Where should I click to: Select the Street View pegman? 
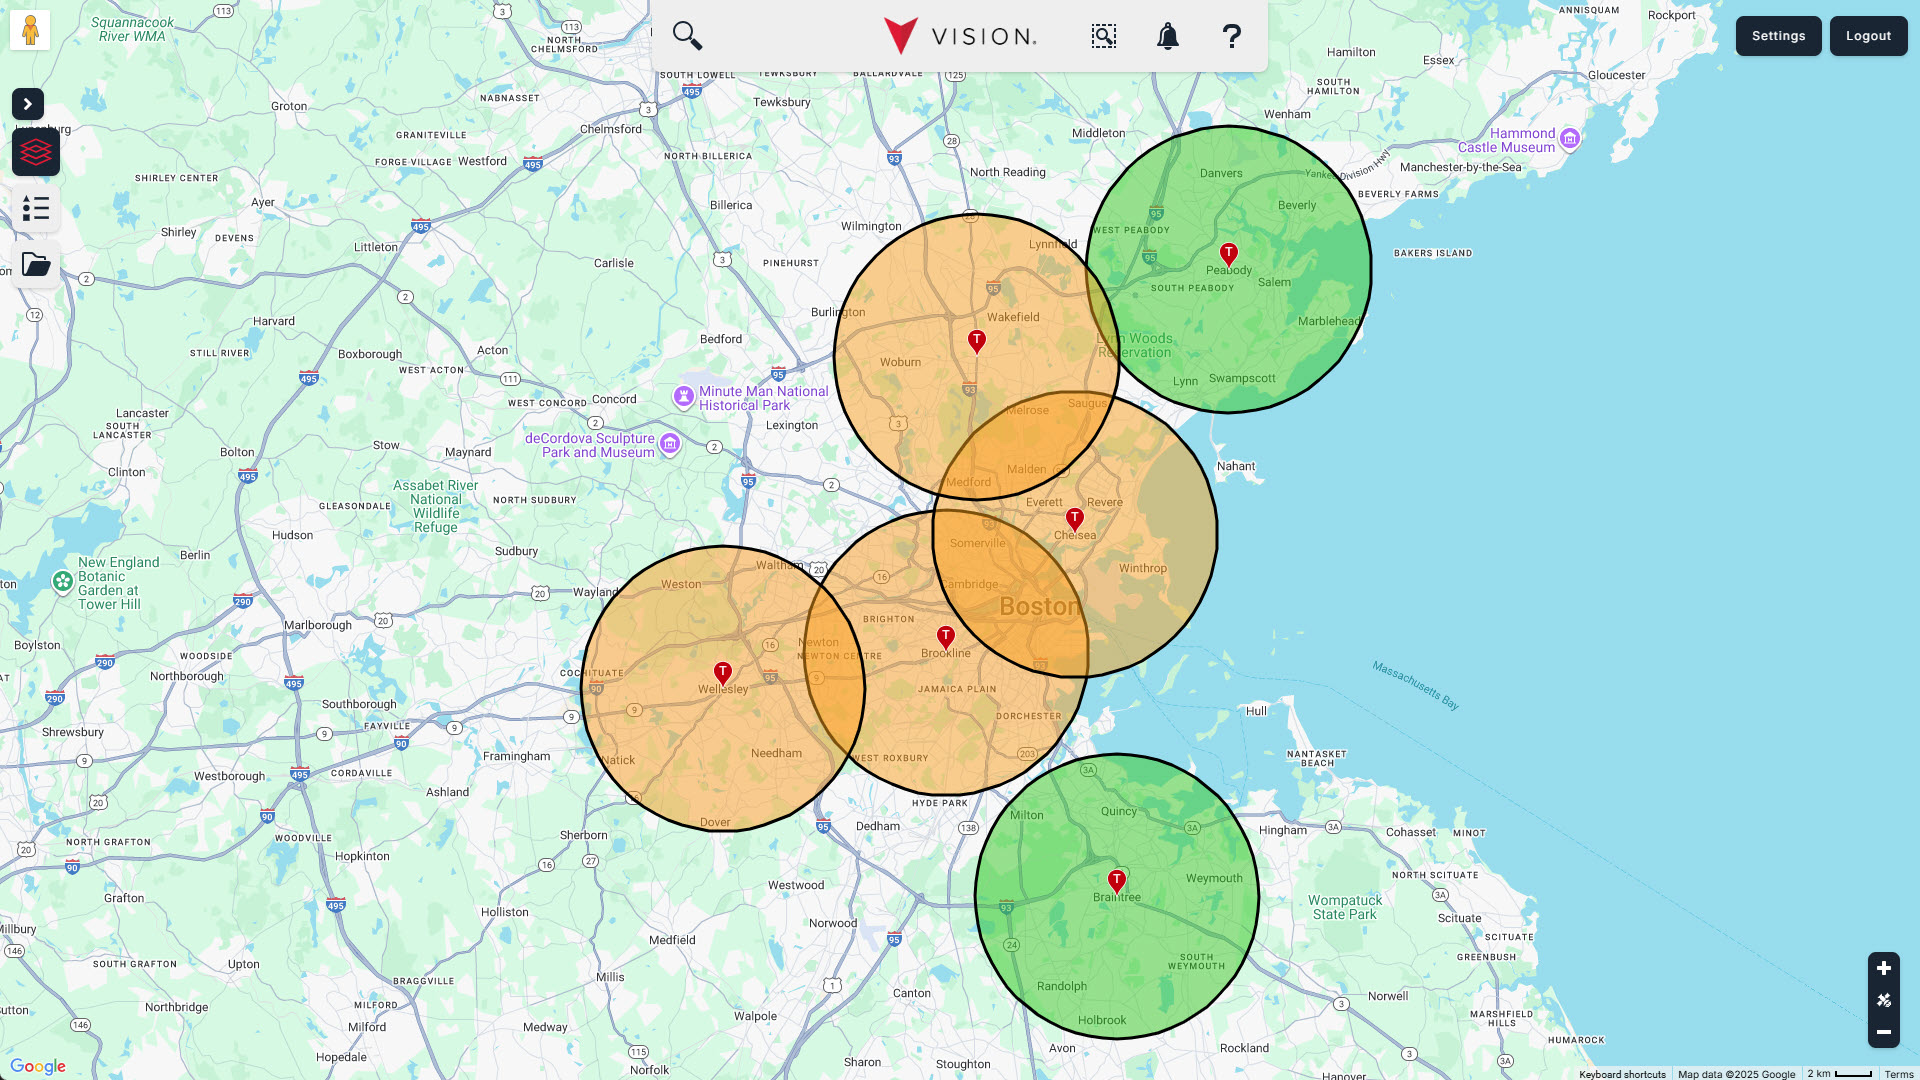tap(30, 30)
